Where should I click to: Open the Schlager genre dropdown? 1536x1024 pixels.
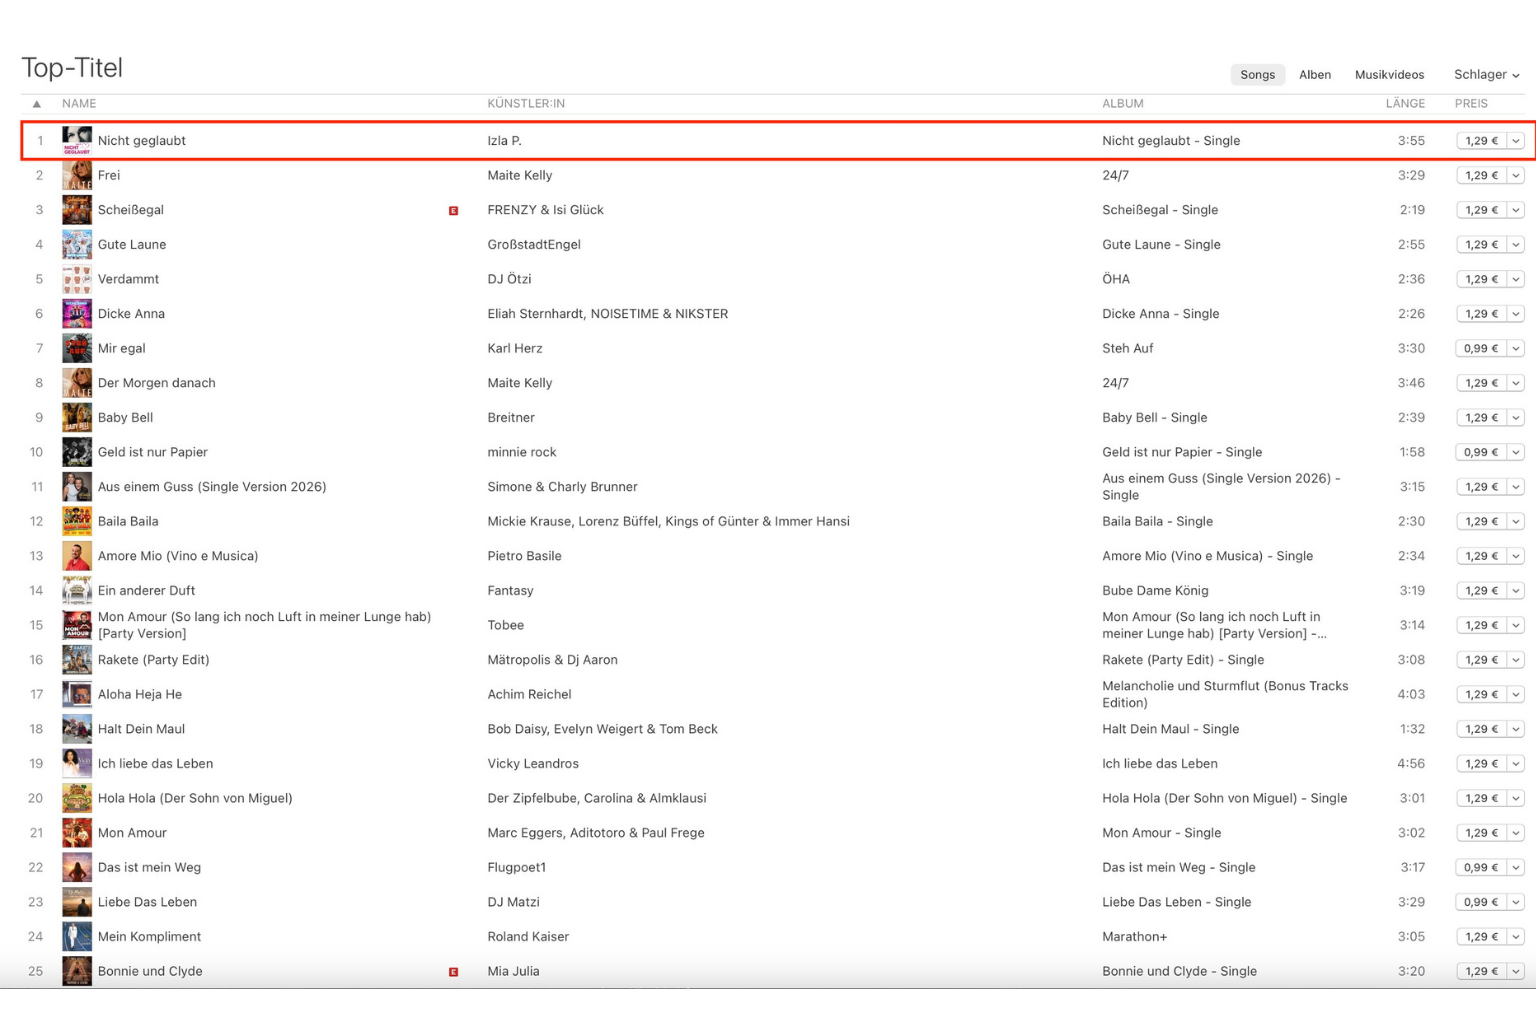tap(1486, 75)
